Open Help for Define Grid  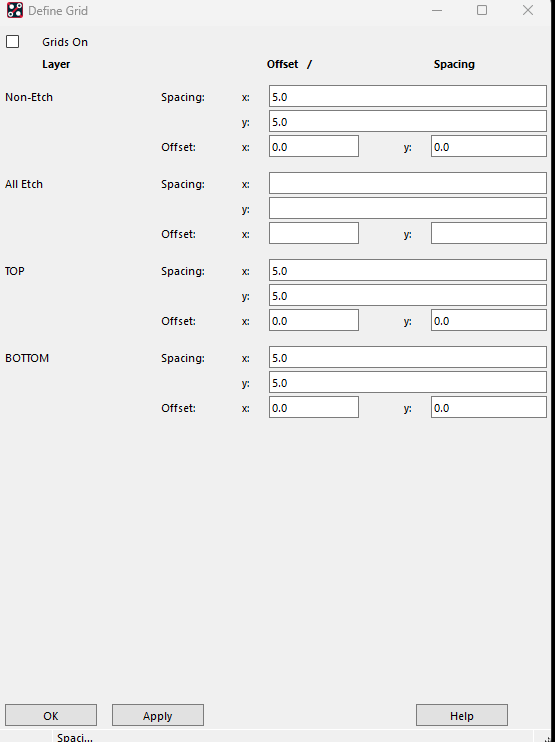tap(462, 716)
